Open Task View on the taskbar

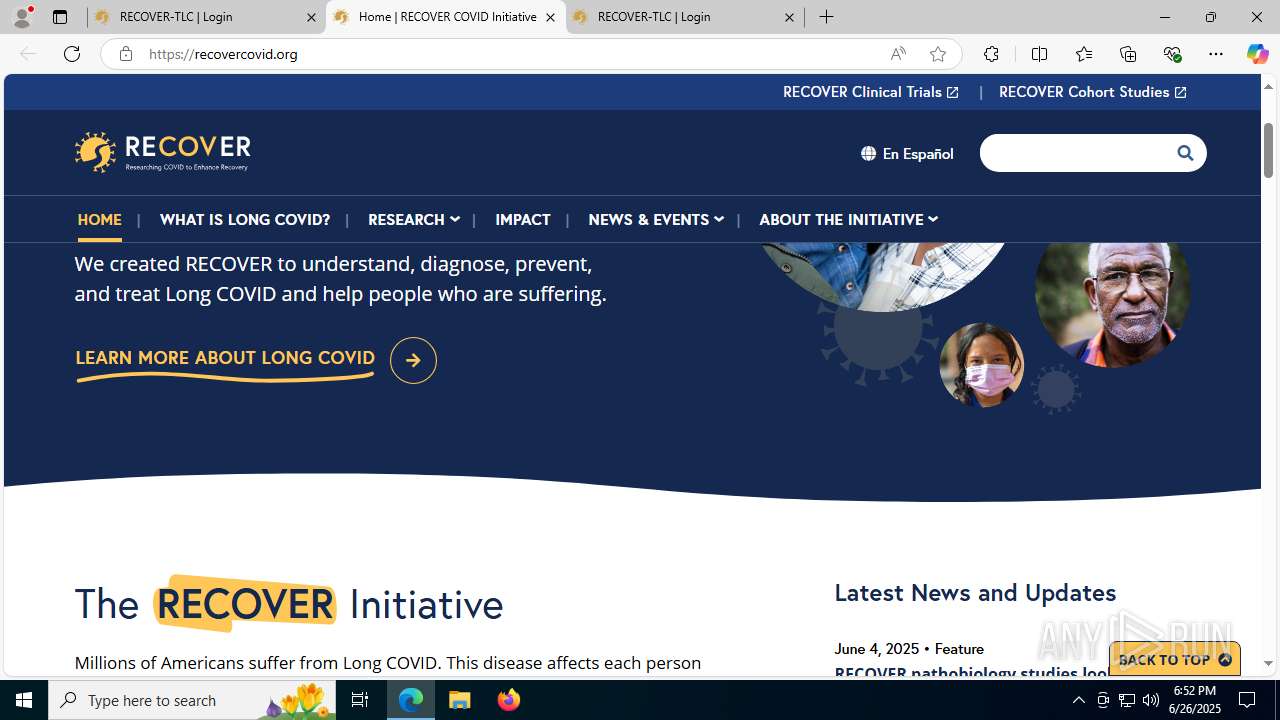(x=360, y=700)
